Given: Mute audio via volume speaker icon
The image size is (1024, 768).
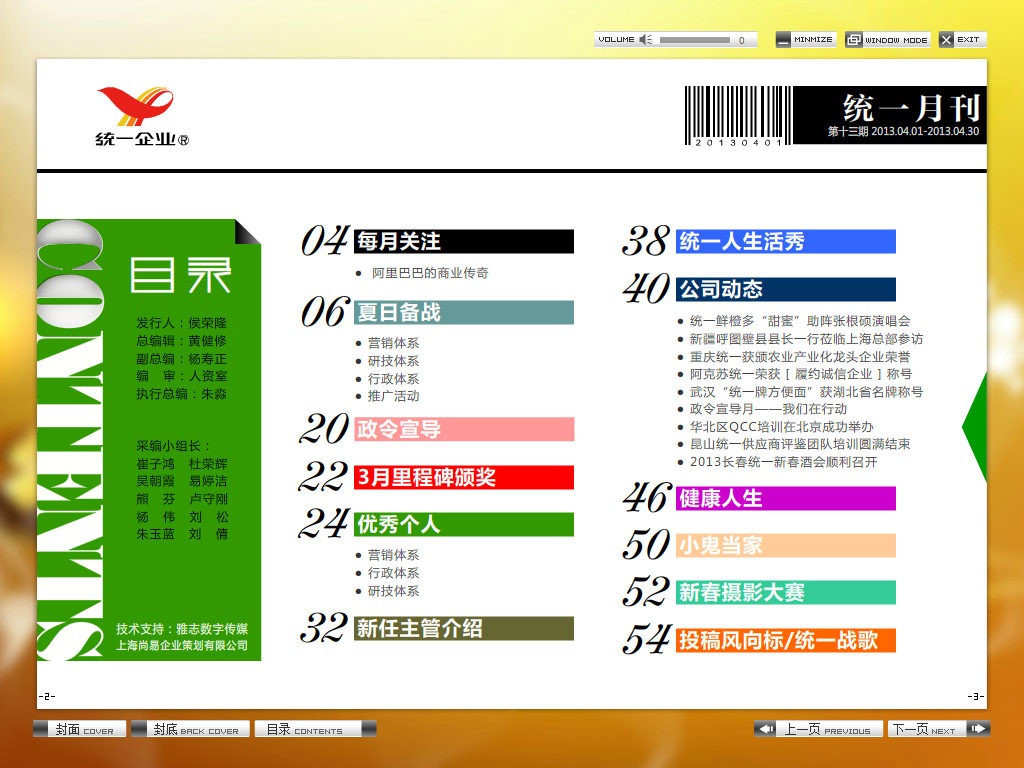Looking at the screenshot, I should click(x=645, y=40).
